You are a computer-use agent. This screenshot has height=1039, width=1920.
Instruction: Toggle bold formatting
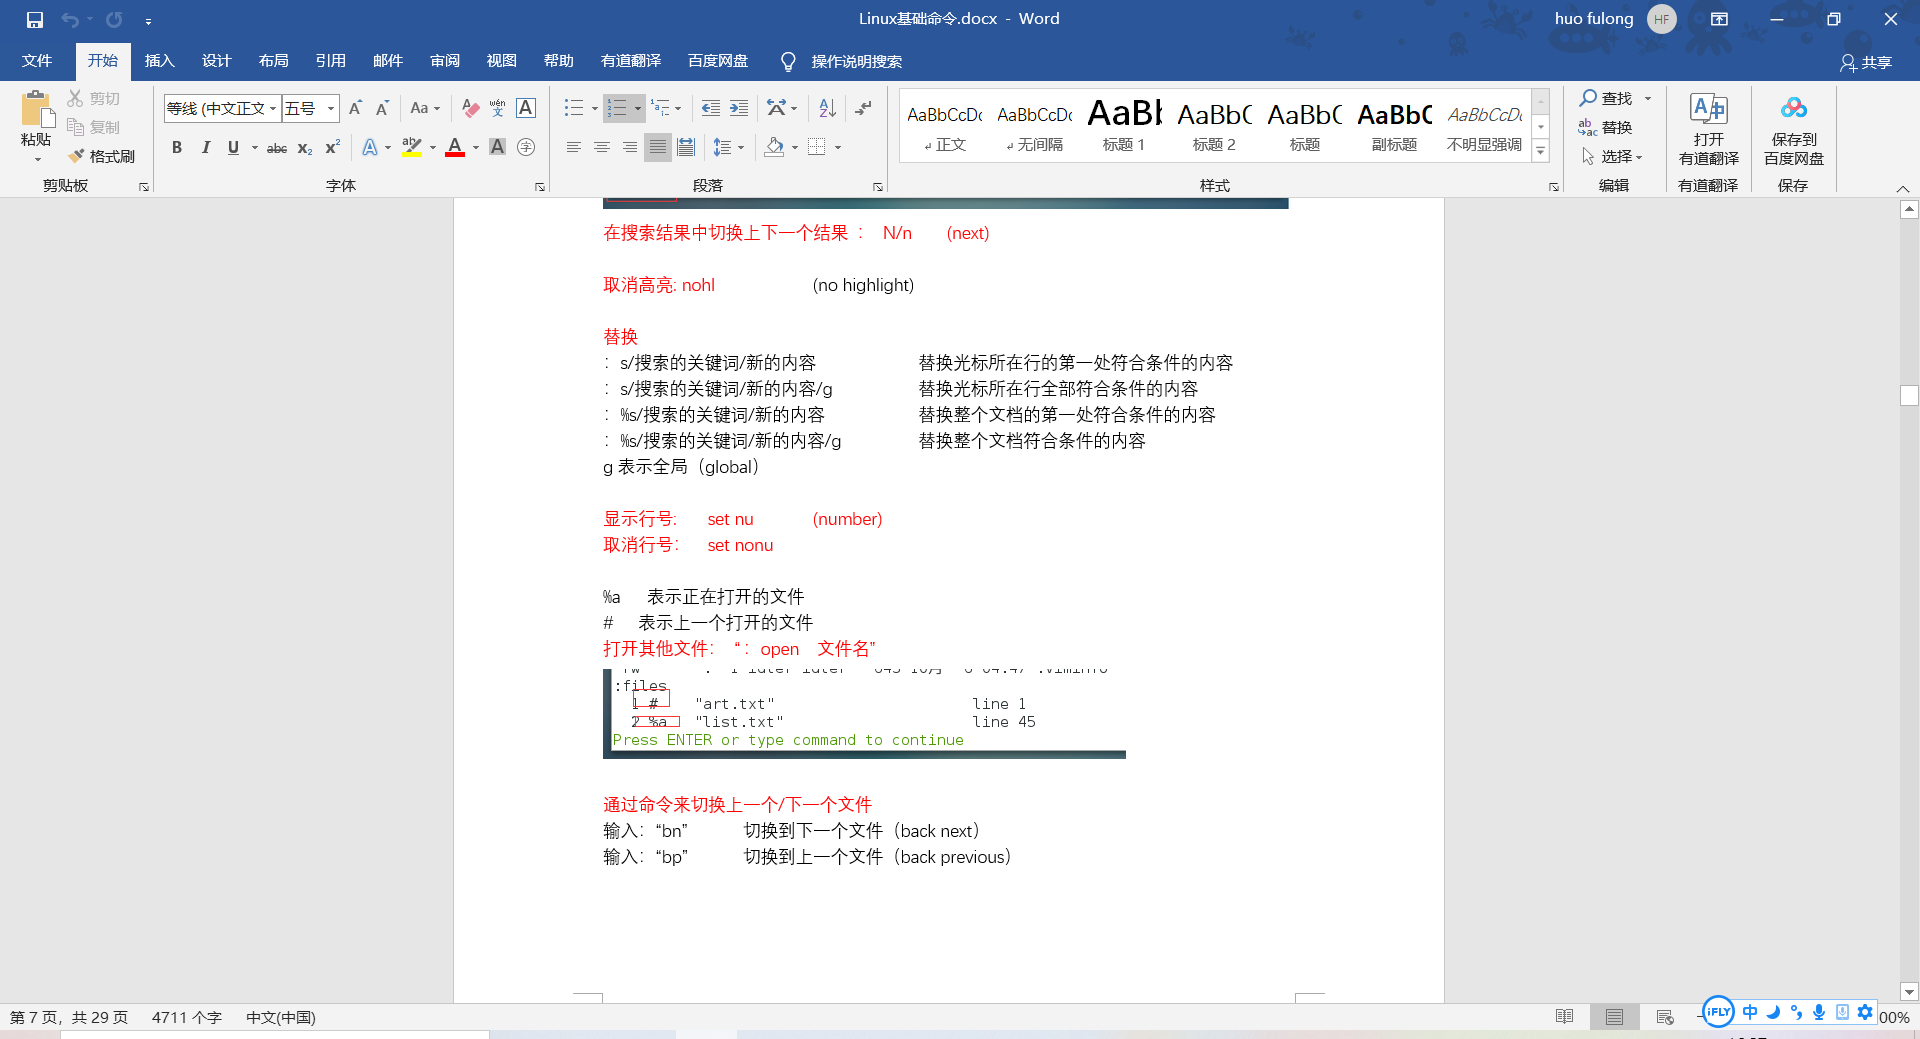pos(177,147)
